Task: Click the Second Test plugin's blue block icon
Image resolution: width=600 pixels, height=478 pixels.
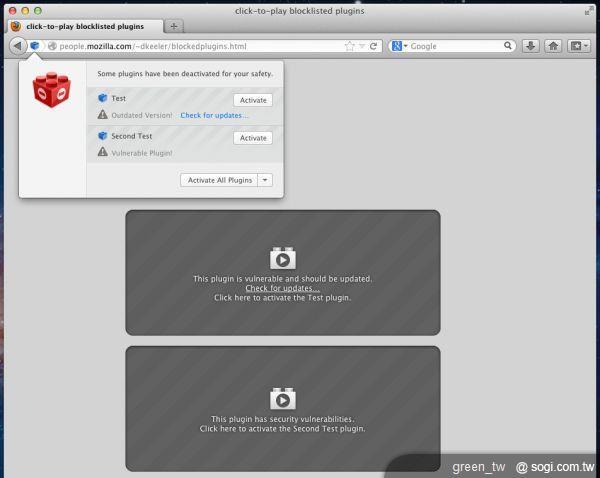Action: (103, 135)
